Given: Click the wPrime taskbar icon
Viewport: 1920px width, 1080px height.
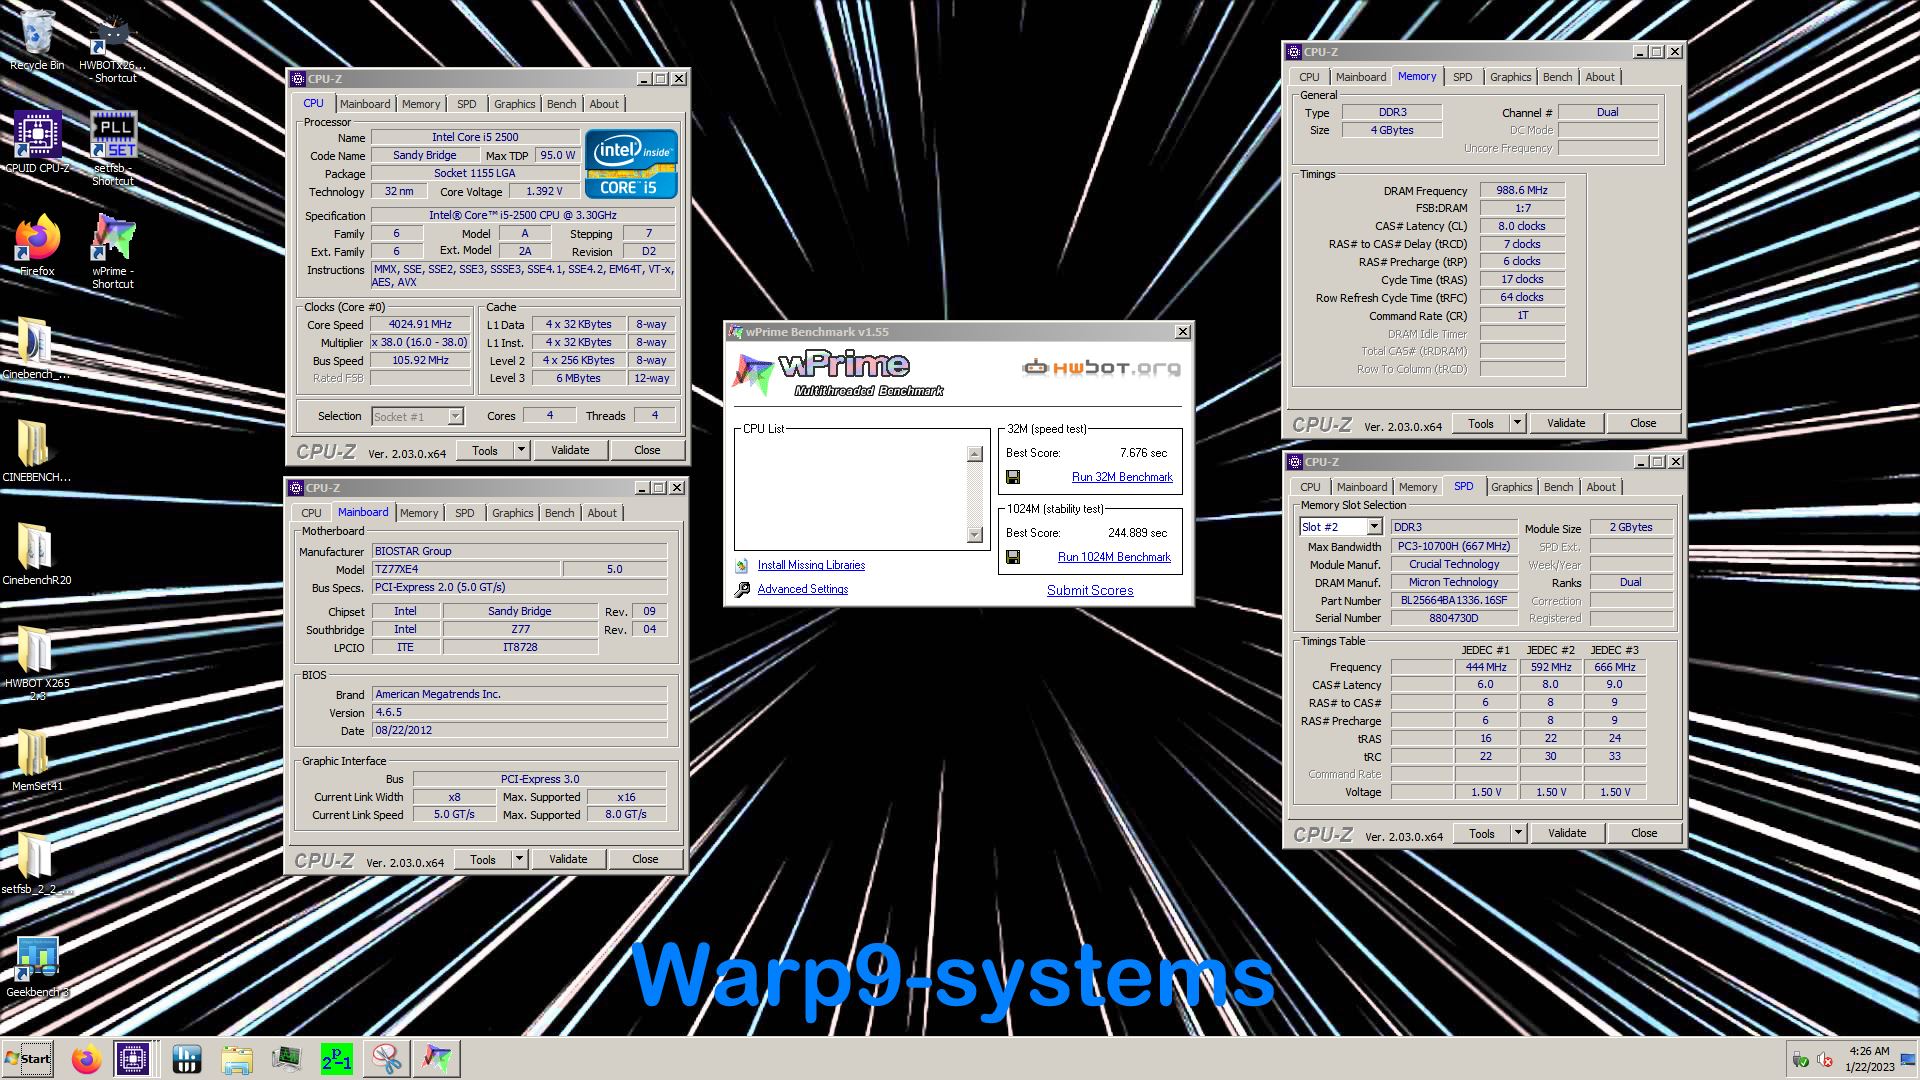Looking at the screenshot, I should click(x=436, y=1059).
